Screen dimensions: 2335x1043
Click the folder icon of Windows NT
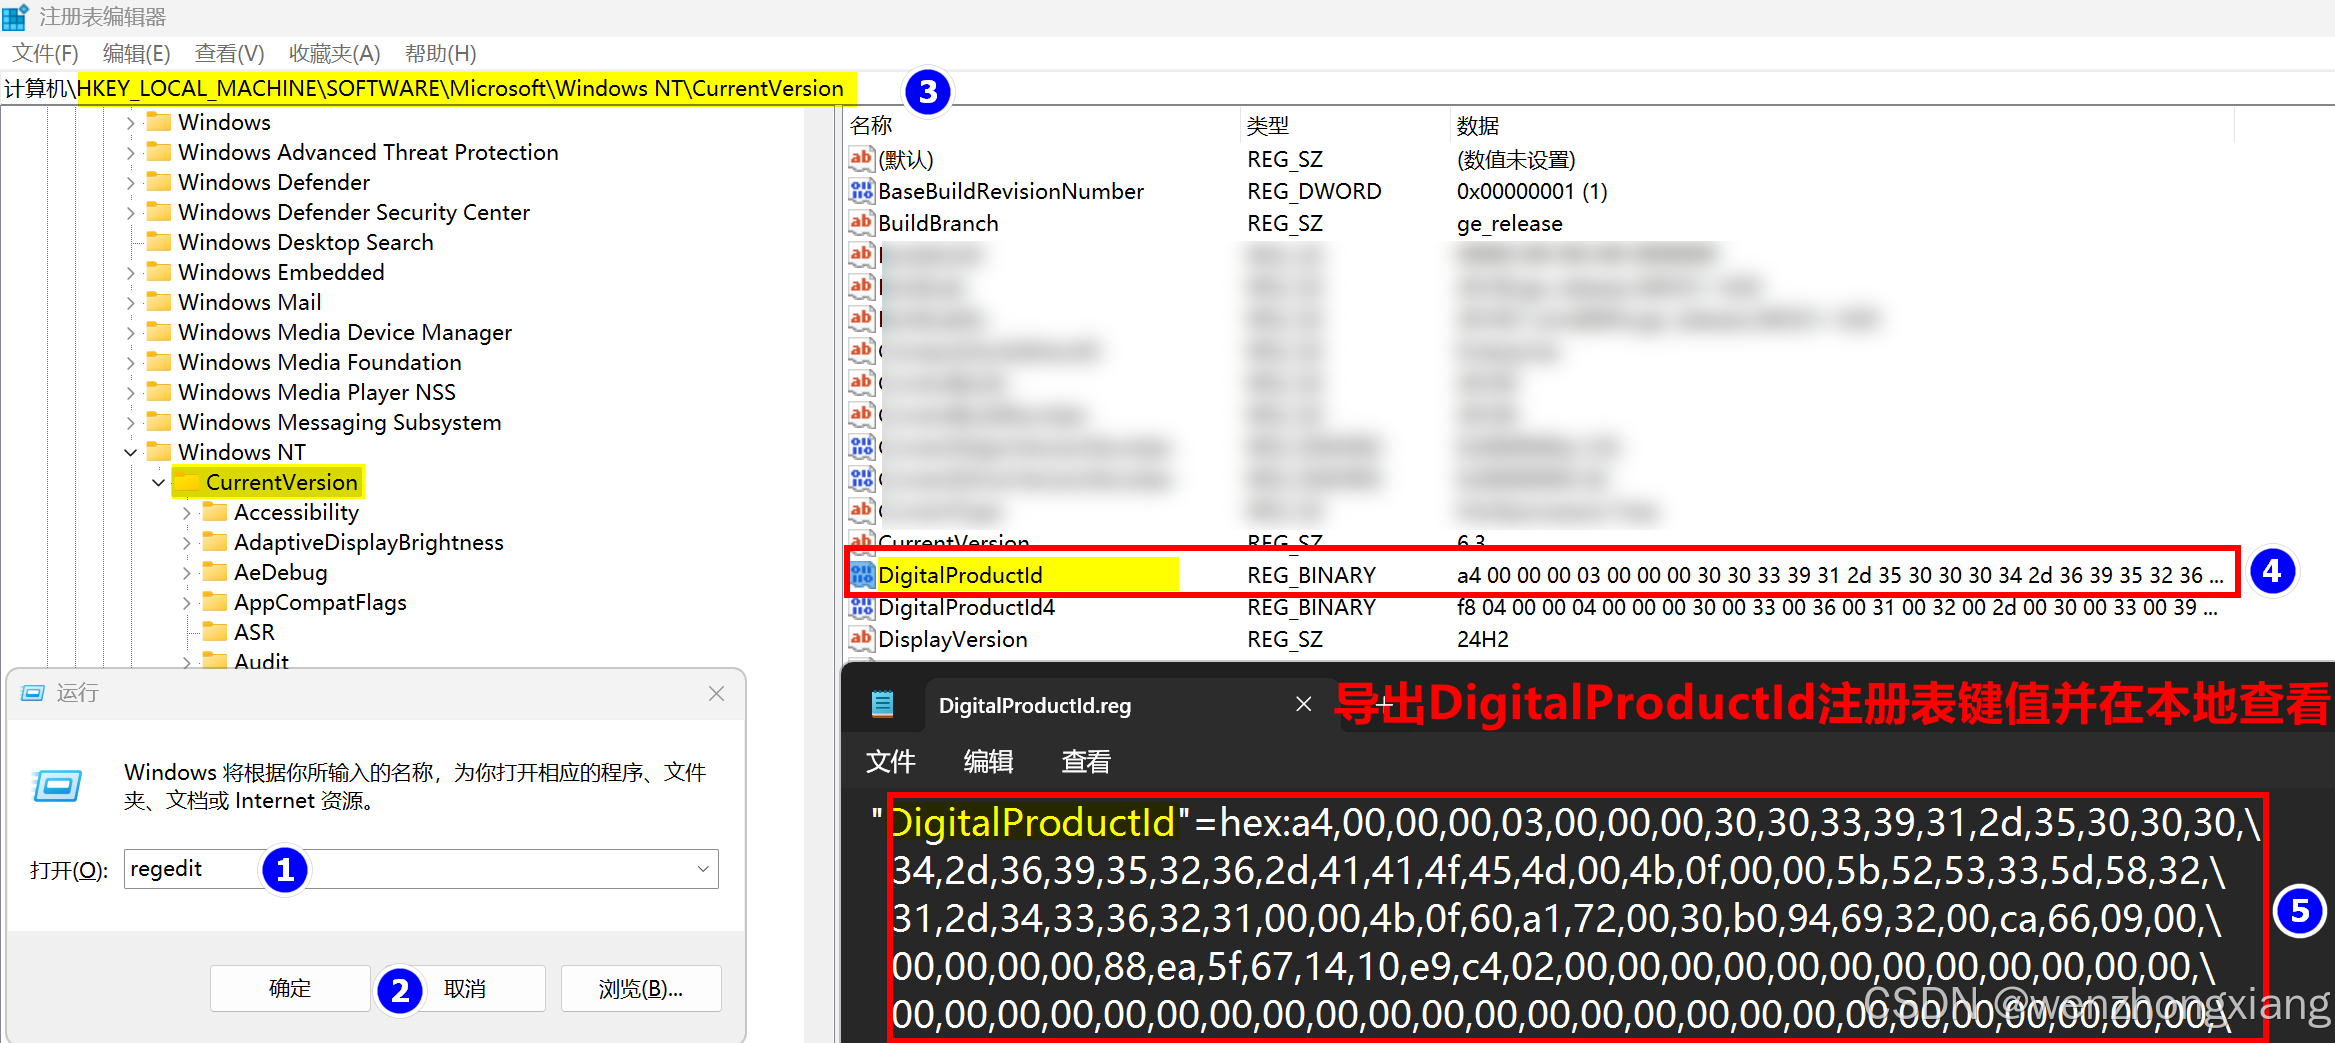[159, 452]
